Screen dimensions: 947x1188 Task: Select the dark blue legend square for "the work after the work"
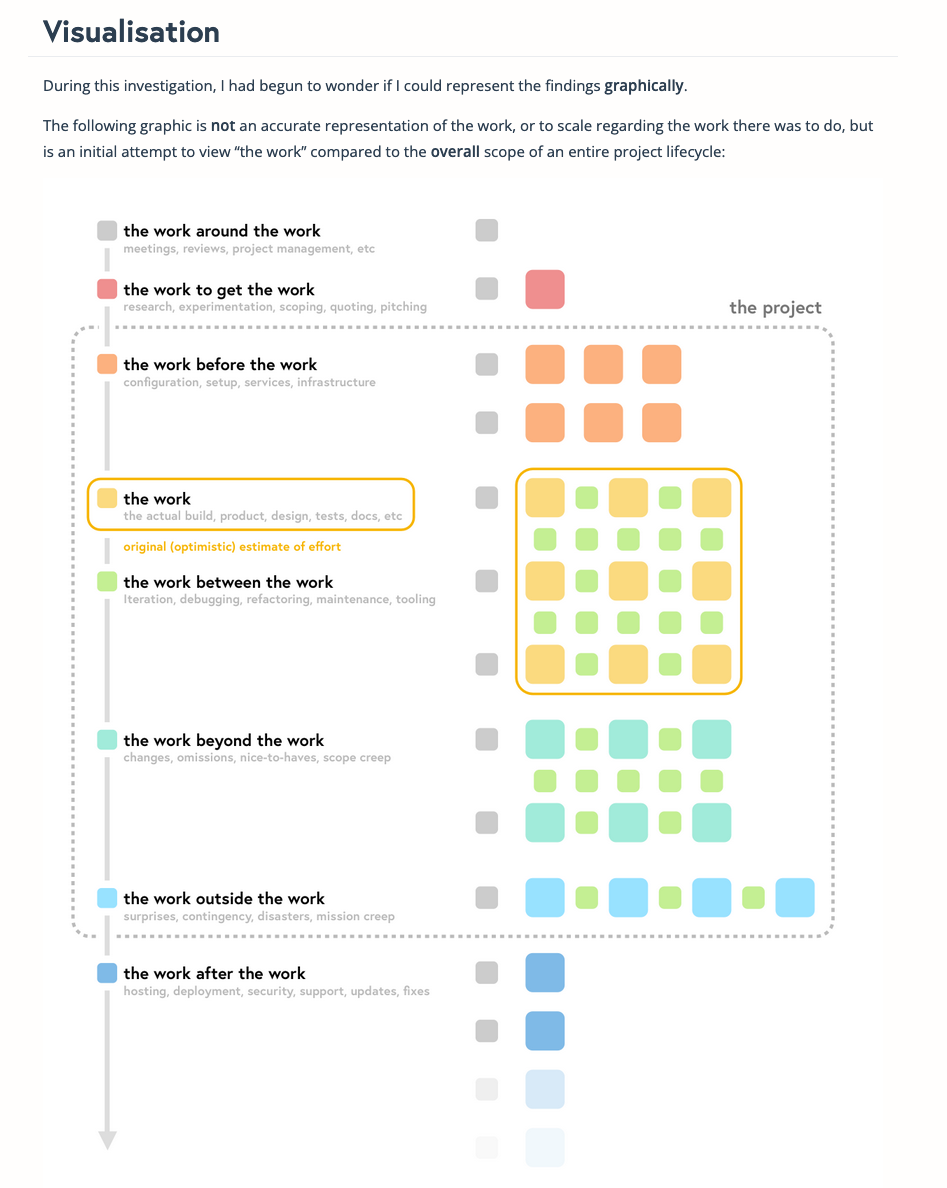[107, 973]
